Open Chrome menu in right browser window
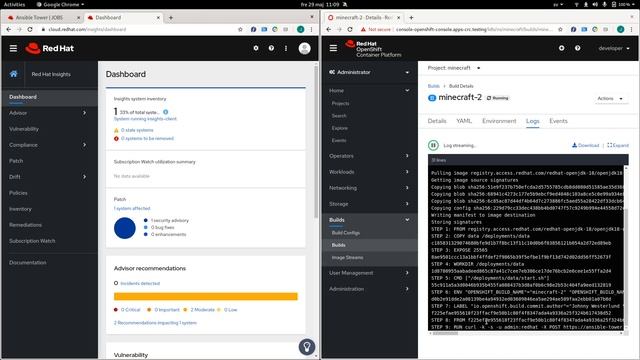The height and width of the screenshot is (360, 640). point(631,29)
